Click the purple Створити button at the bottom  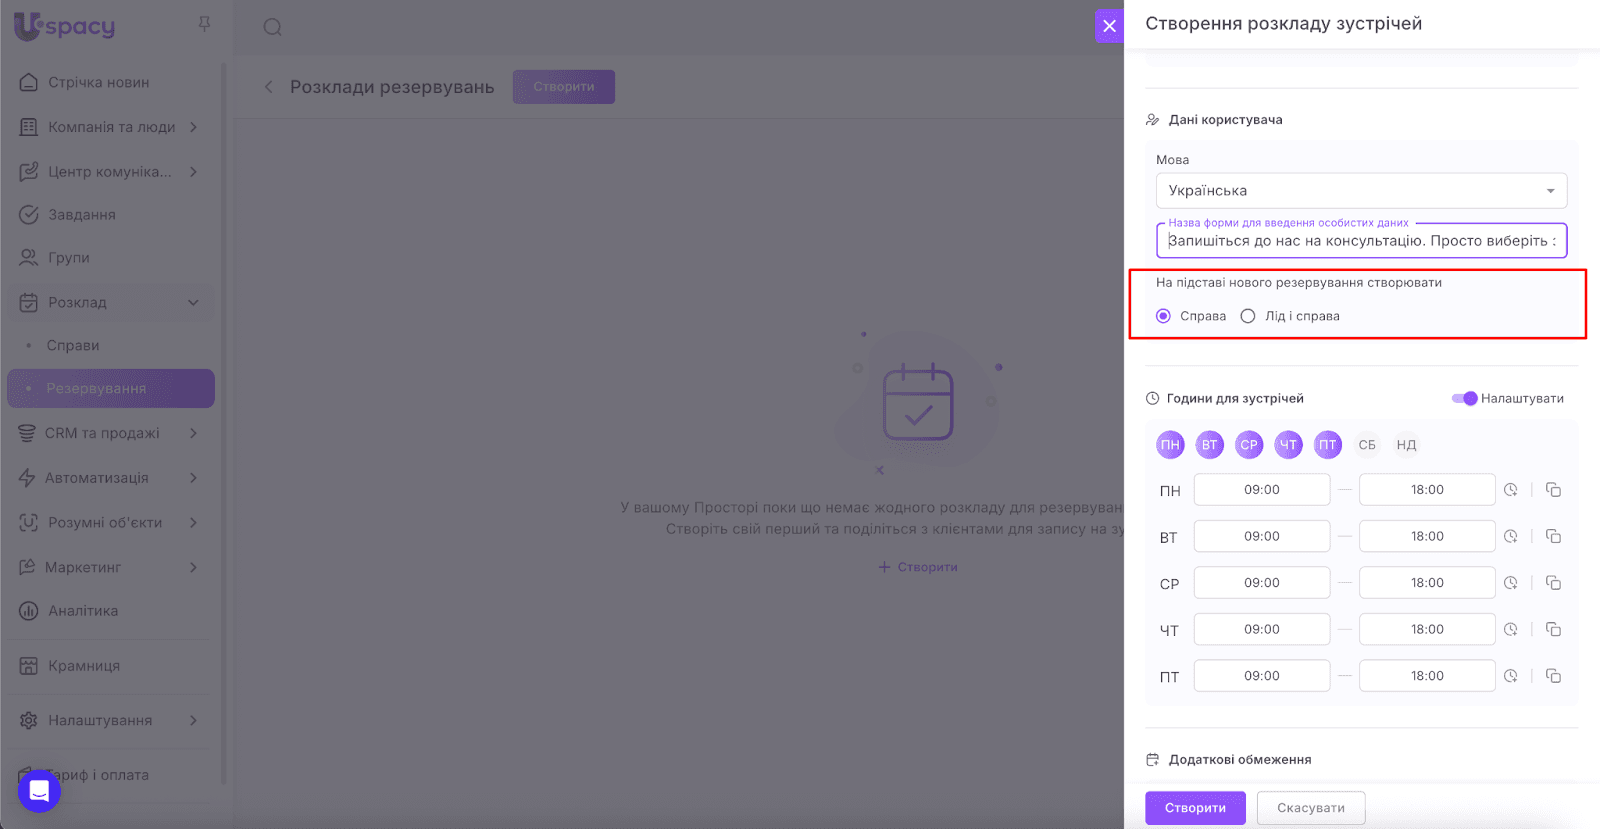pos(1195,808)
